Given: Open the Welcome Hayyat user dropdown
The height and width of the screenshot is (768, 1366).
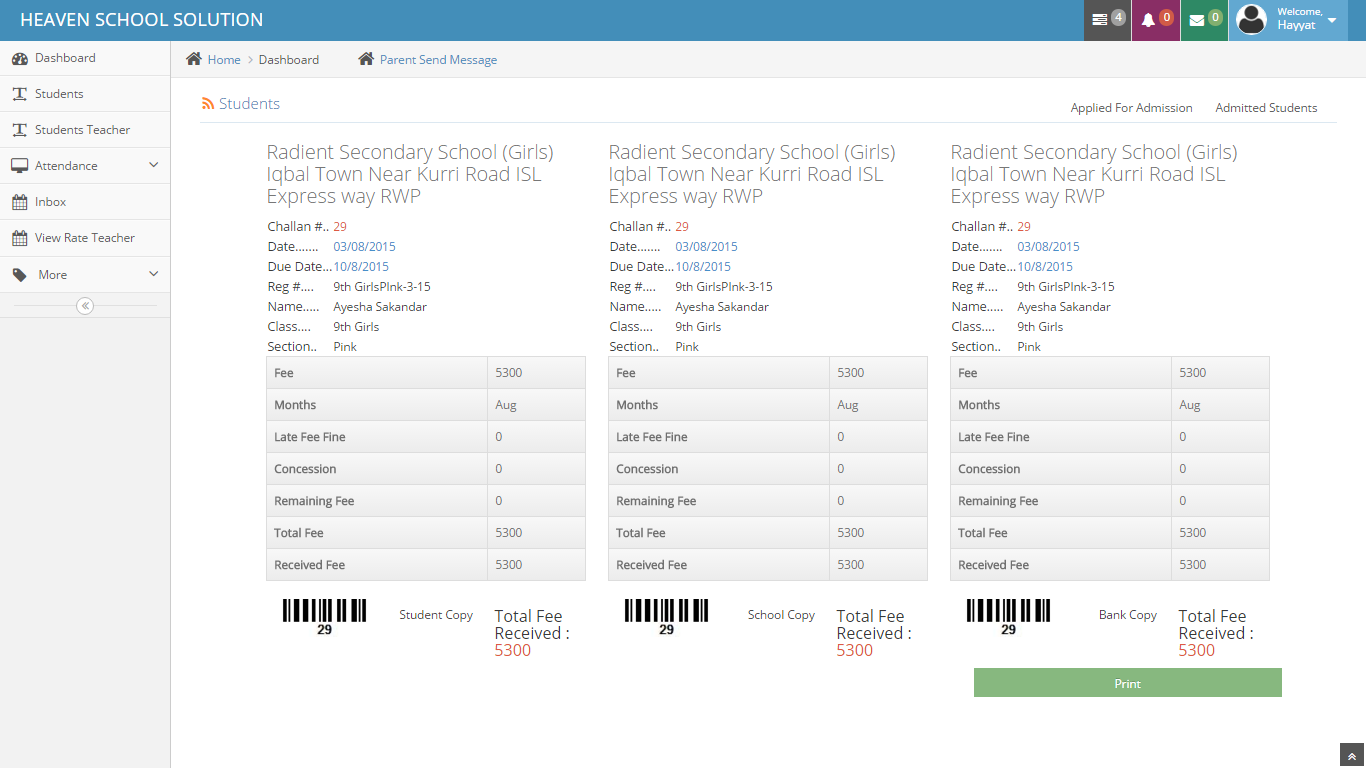Looking at the screenshot, I should point(1331,20).
